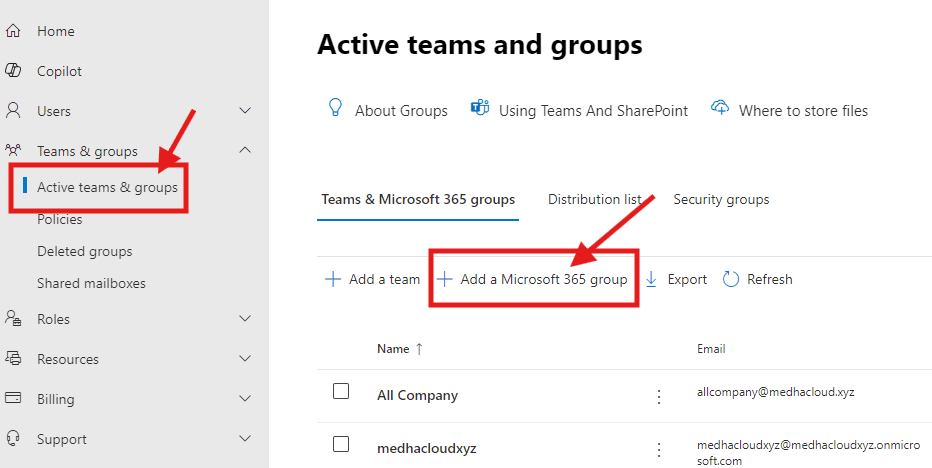Open Copilot via its sidebar icon
Screen dimensions: 932x468
pyautogui.click(x=13, y=71)
